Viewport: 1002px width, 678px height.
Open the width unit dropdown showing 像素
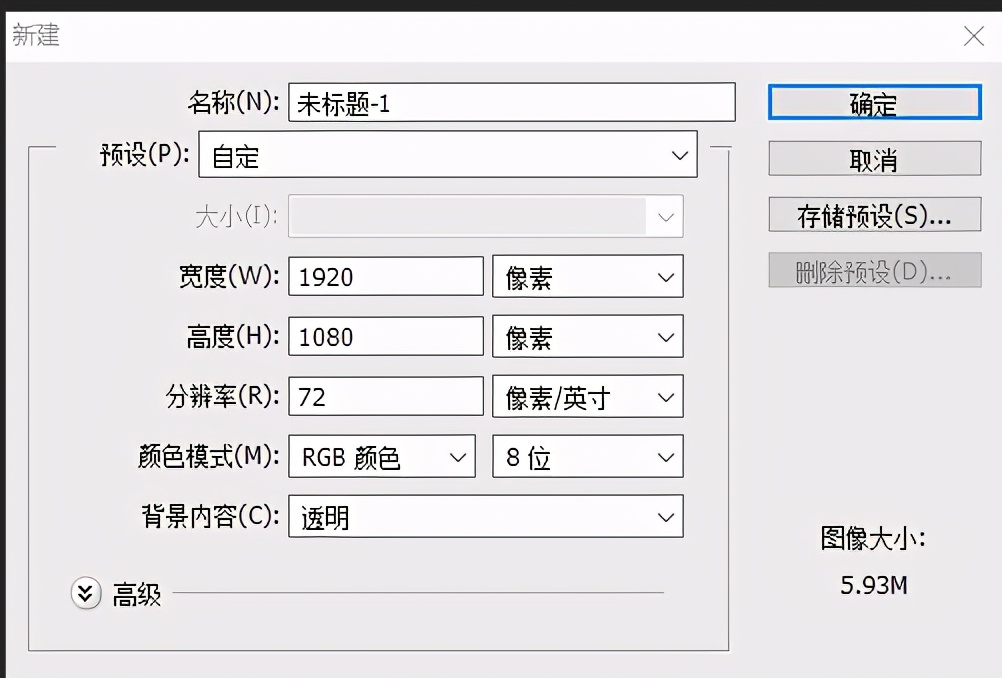[587, 276]
